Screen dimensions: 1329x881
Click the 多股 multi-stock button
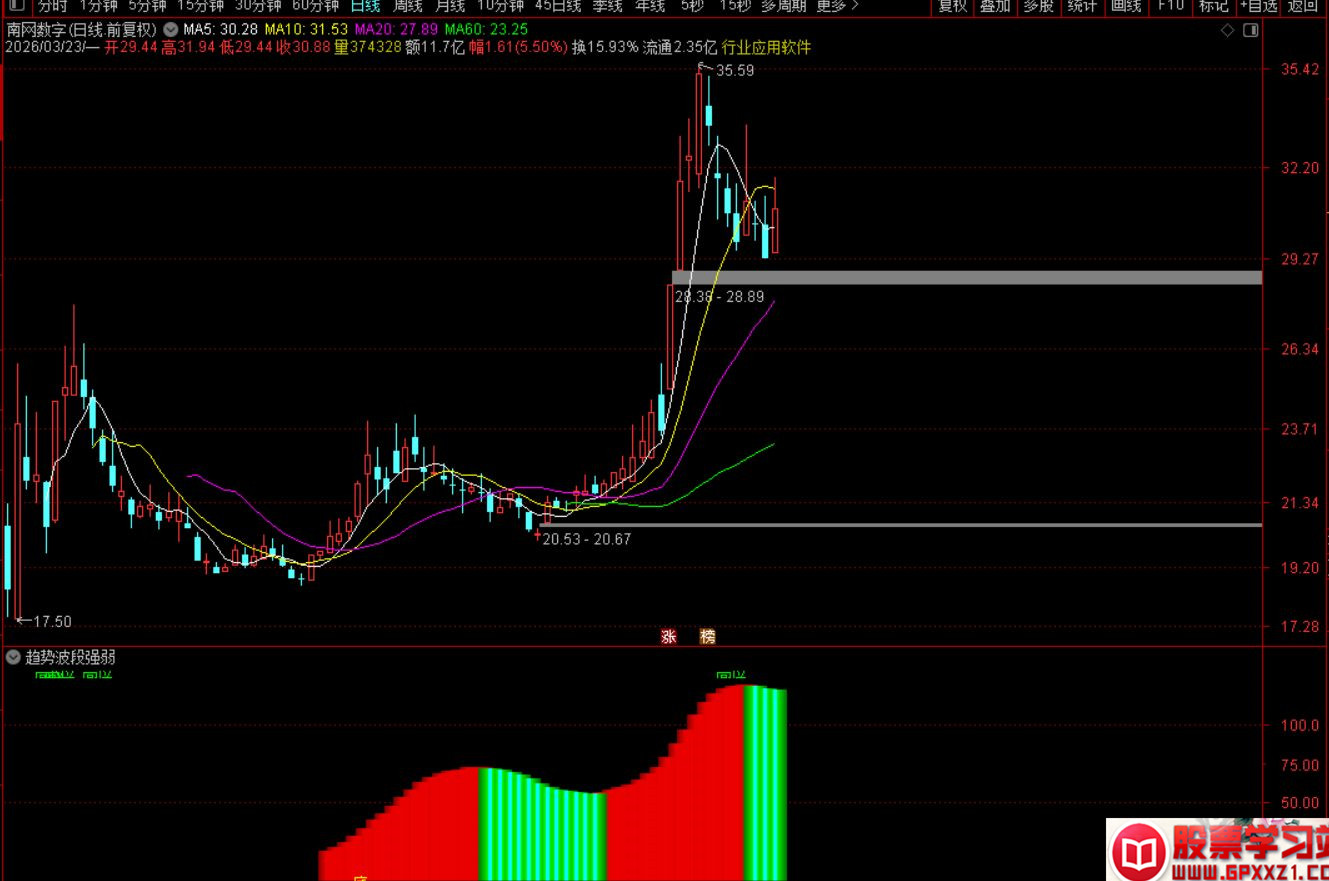(1038, 6)
